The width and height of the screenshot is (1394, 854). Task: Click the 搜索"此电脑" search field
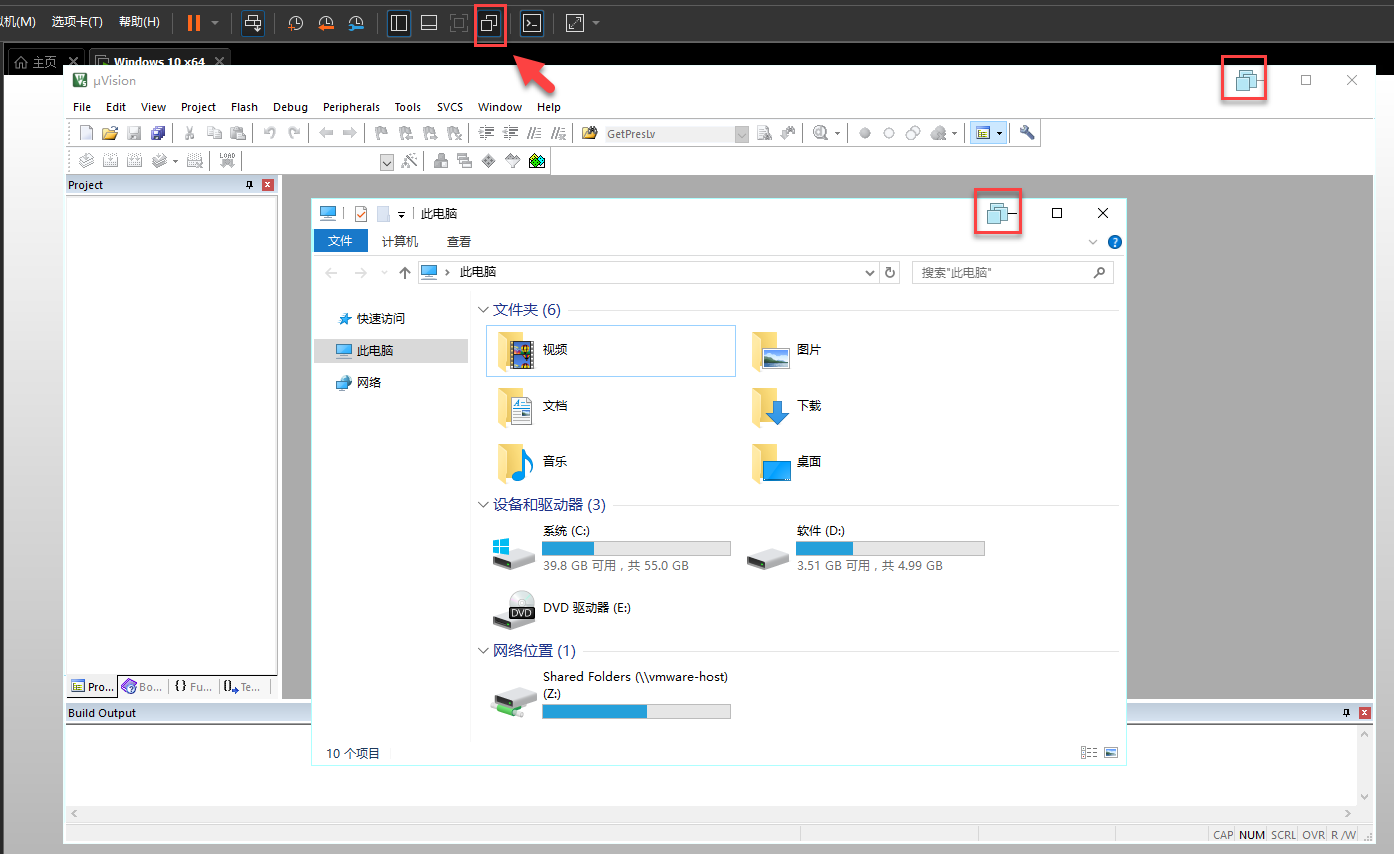point(1012,272)
